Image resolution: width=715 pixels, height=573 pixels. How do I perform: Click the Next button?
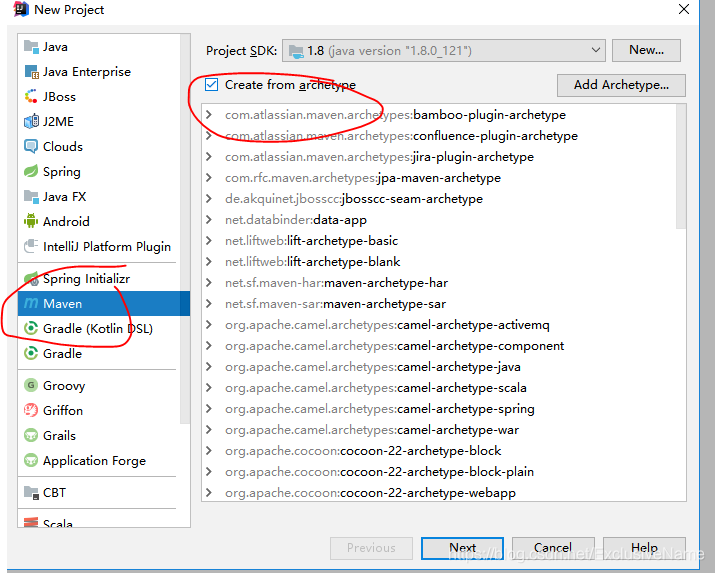click(462, 547)
